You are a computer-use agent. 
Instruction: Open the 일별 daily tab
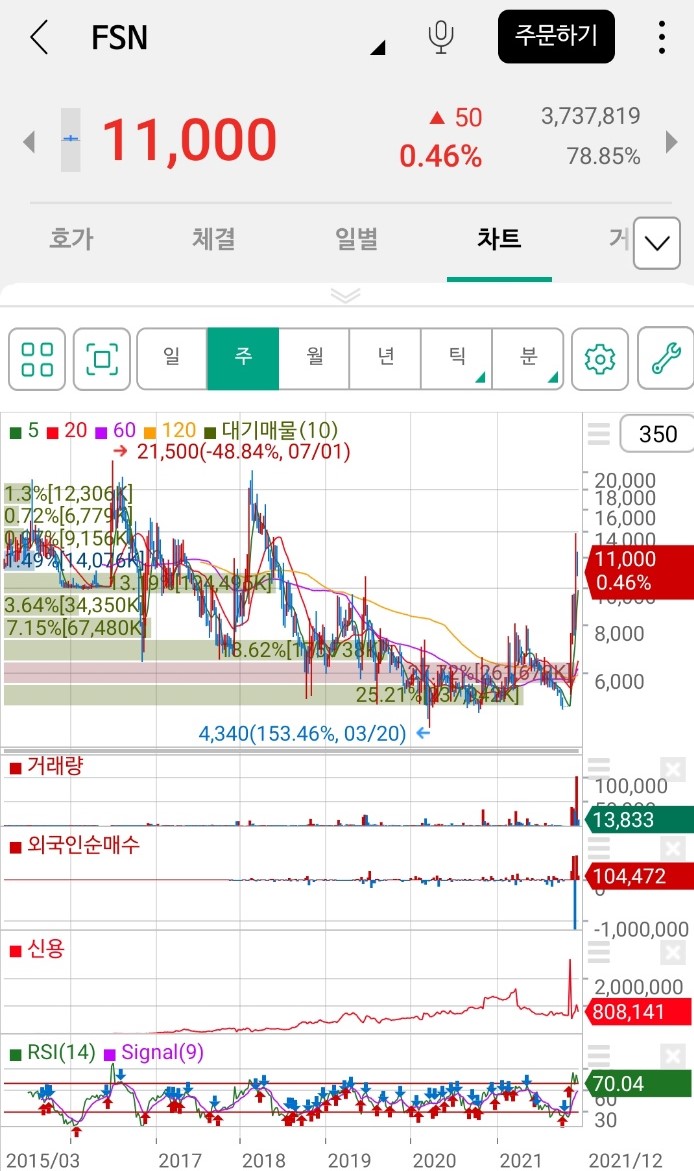click(356, 239)
